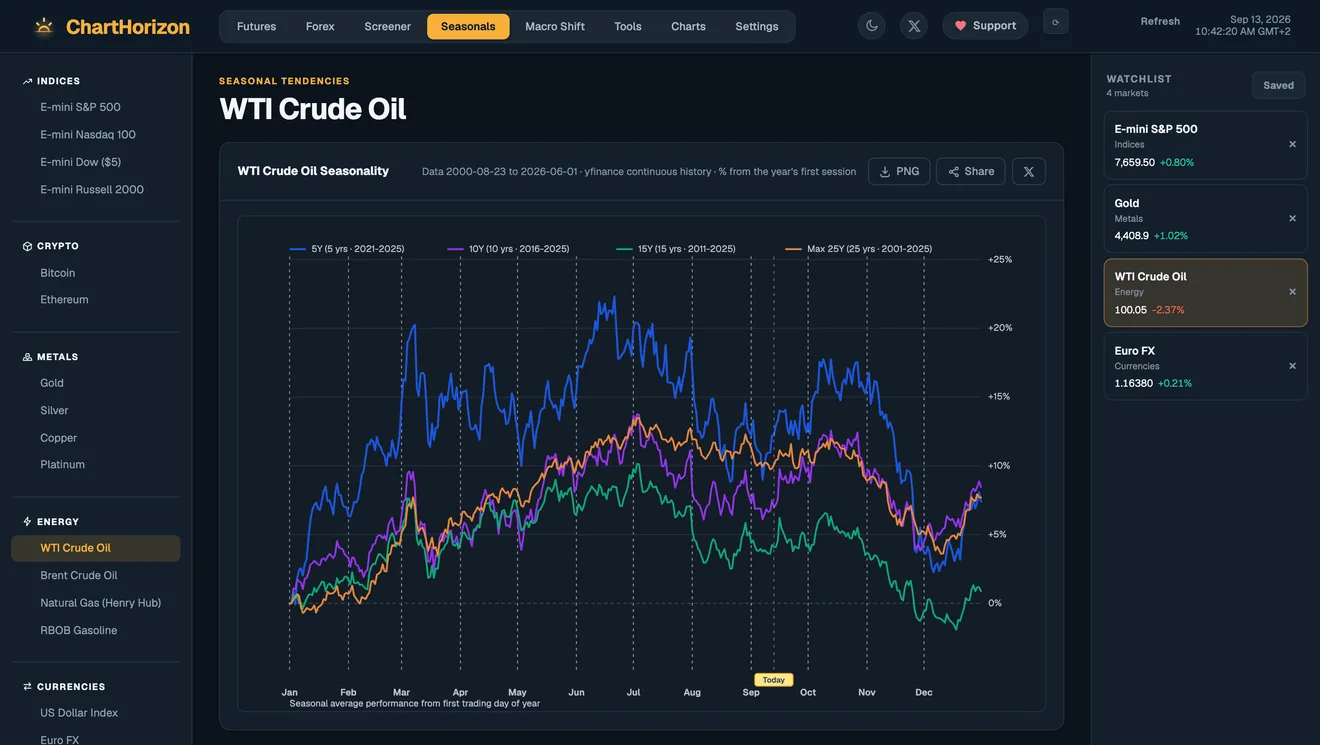Viewport: 1320px width, 745px height.
Task: Select Silver under Metals
Action: (x=96, y=411)
